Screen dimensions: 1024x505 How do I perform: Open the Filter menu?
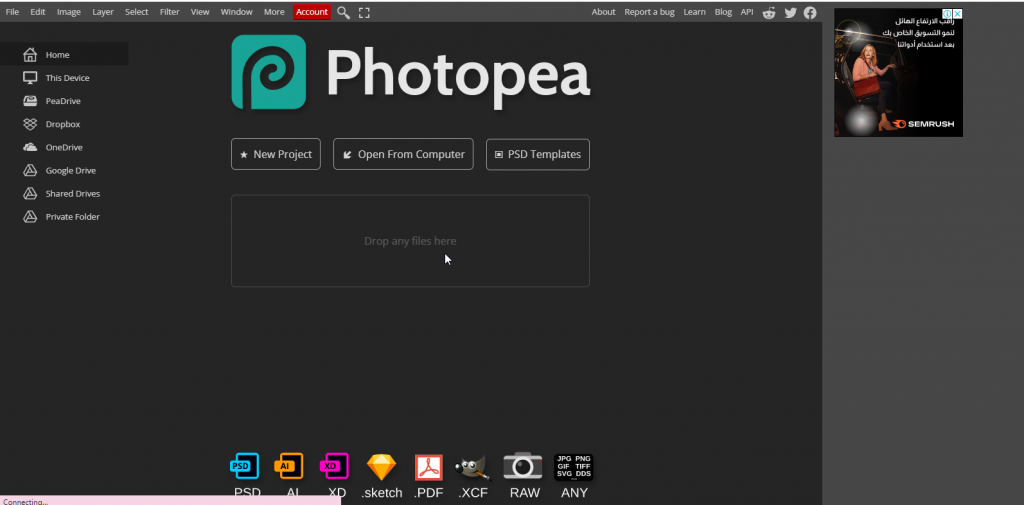(x=170, y=12)
